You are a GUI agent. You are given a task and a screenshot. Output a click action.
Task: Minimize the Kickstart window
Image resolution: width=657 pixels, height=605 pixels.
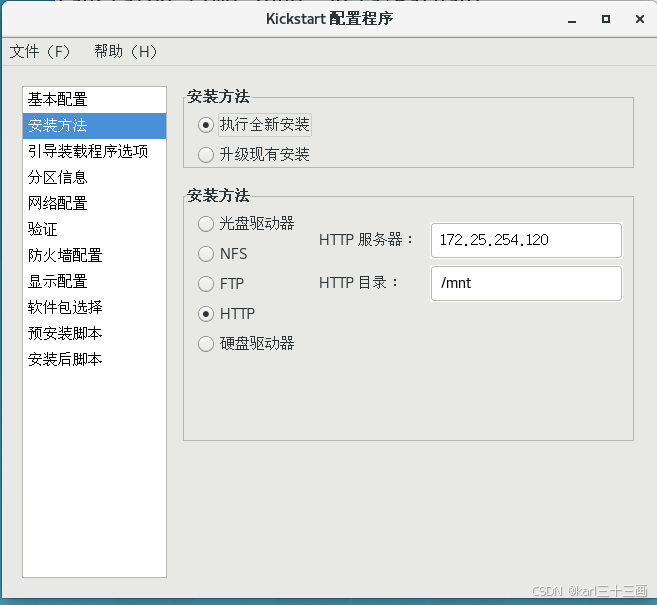pyautogui.click(x=572, y=20)
